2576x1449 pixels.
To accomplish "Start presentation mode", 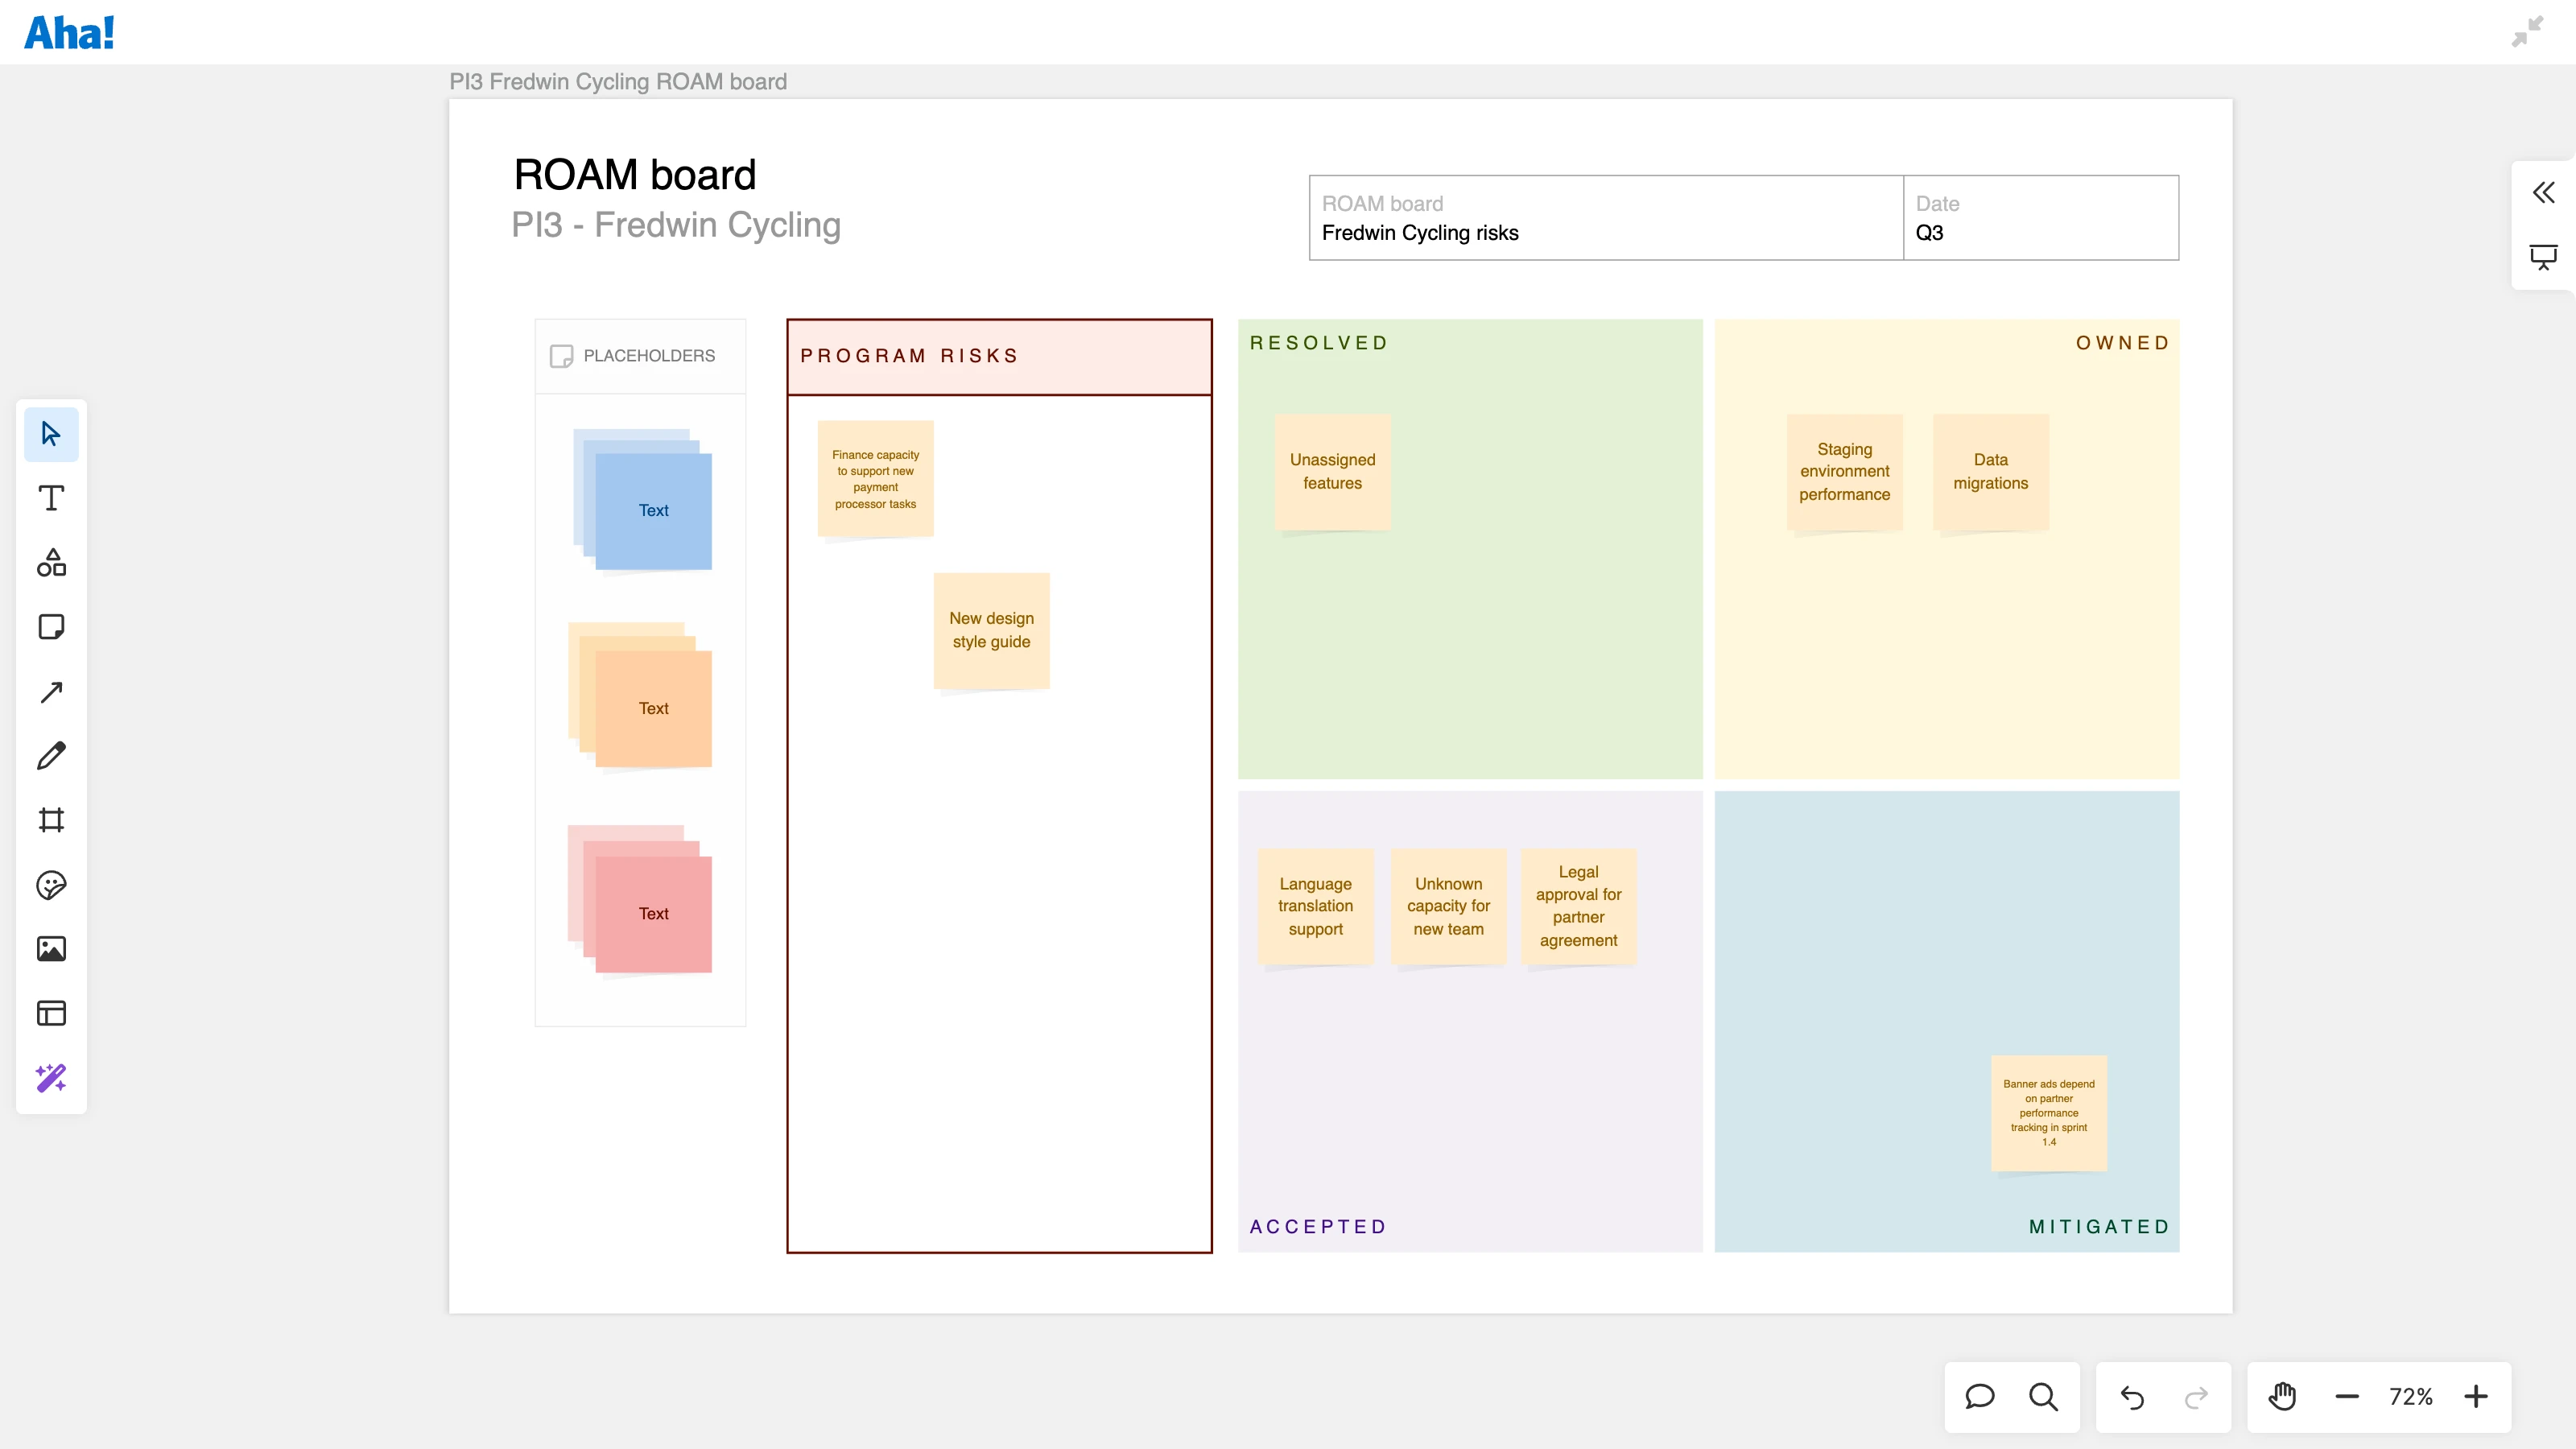I will pos(2543,257).
